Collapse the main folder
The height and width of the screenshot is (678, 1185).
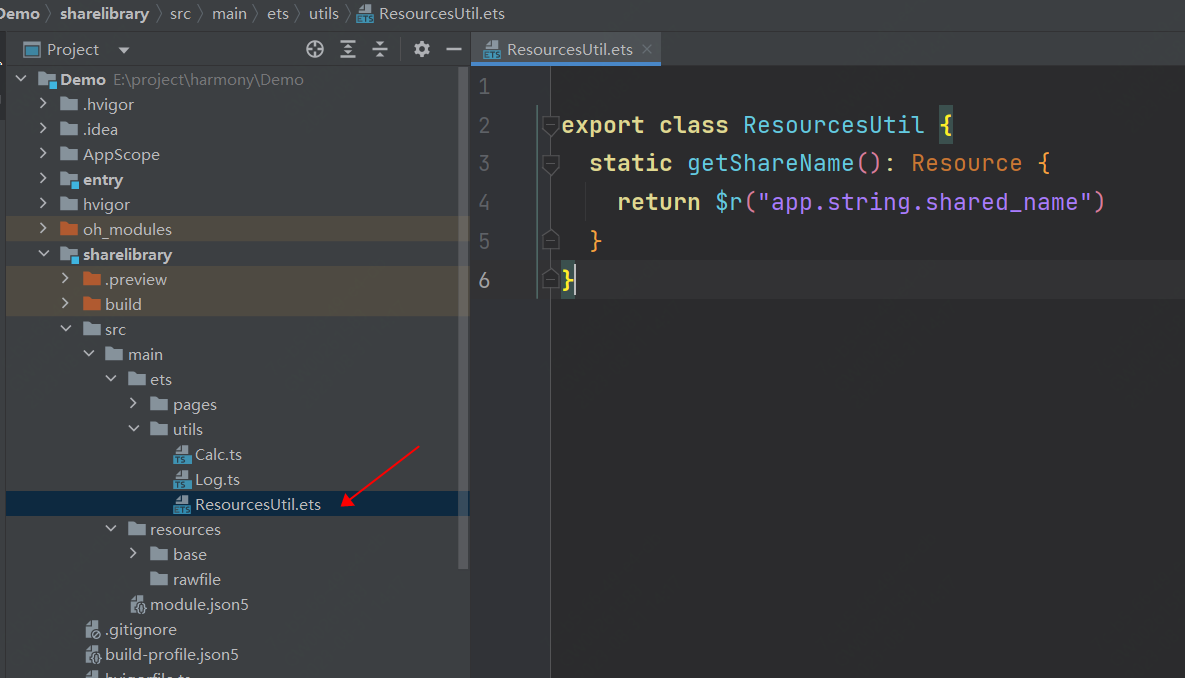click(x=89, y=354)
